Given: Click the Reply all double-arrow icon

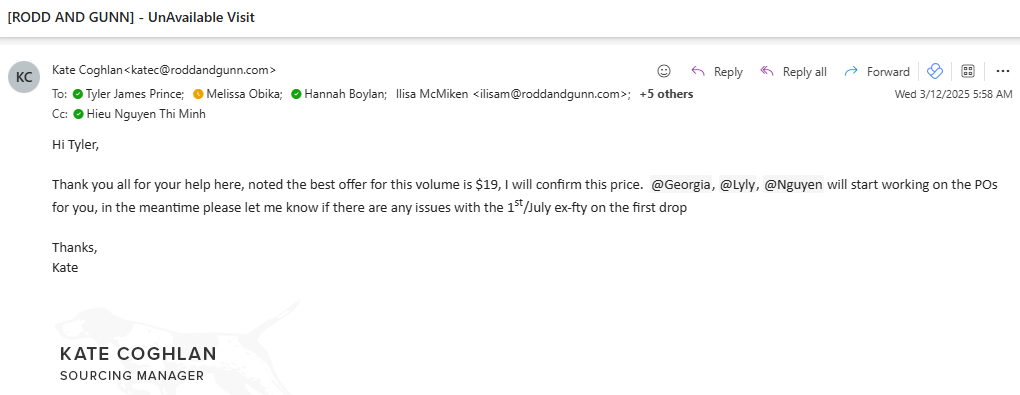Looking at the screenshot, I should tap(767, 71).
